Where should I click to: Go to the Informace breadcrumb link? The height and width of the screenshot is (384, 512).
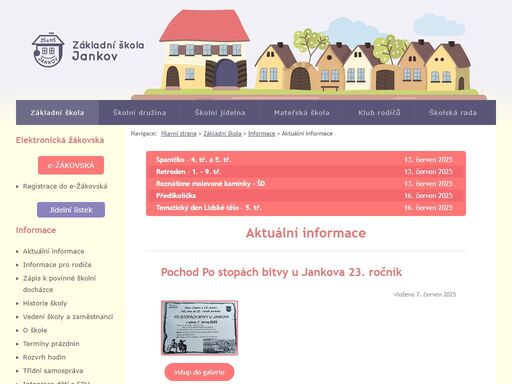click(262, 134)
